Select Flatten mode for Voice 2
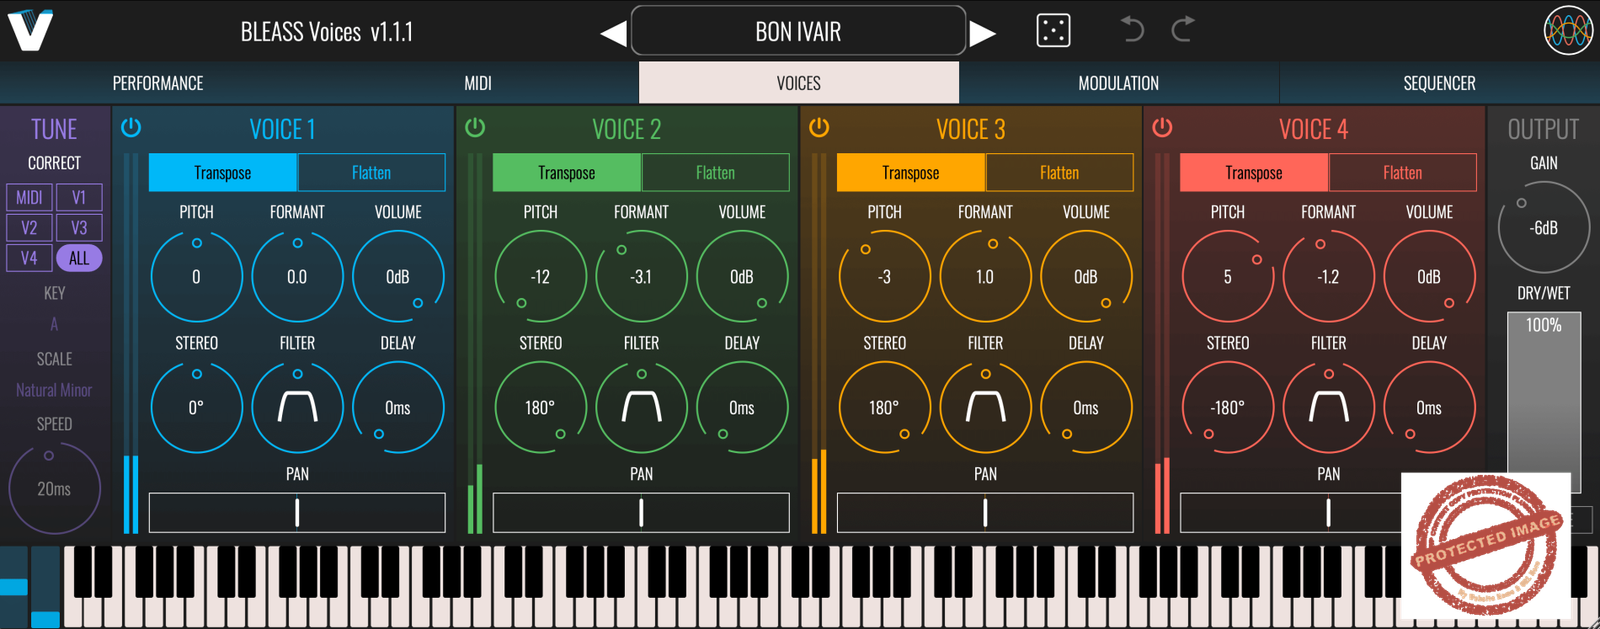This screenshot has width=1600, height=629. click(715, 173)
